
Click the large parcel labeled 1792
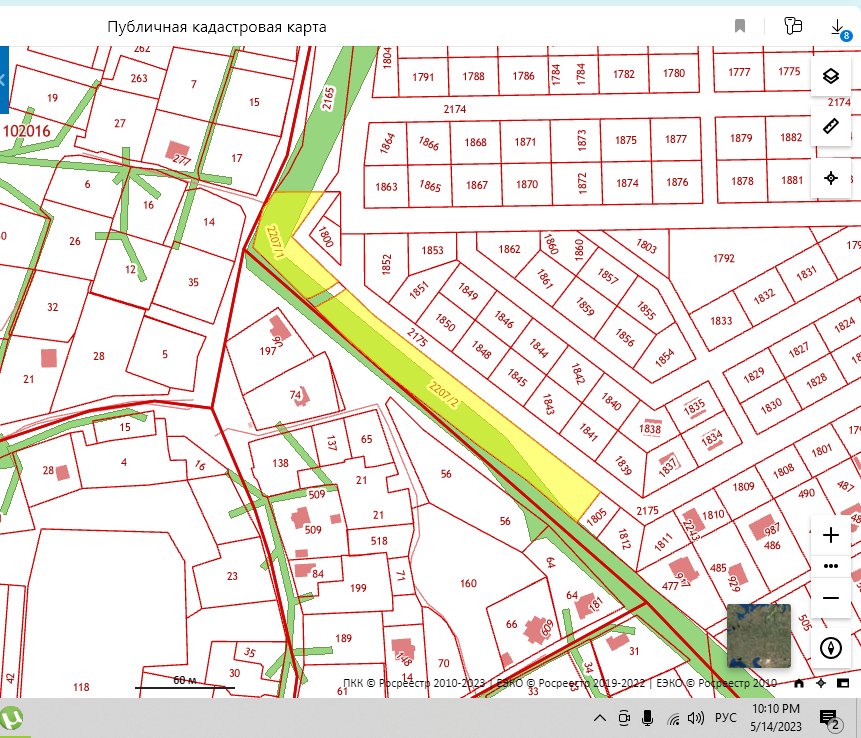click(723, 258)
